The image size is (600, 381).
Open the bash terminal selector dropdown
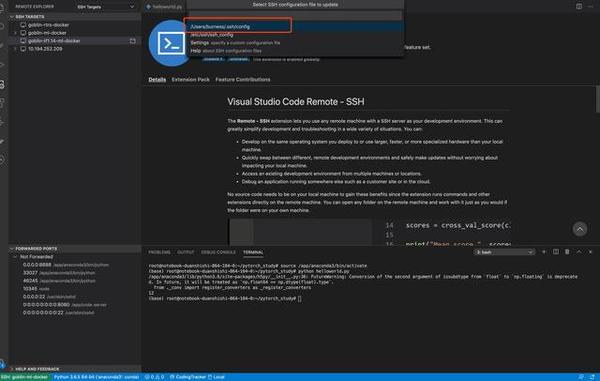[x=504, y=252]
